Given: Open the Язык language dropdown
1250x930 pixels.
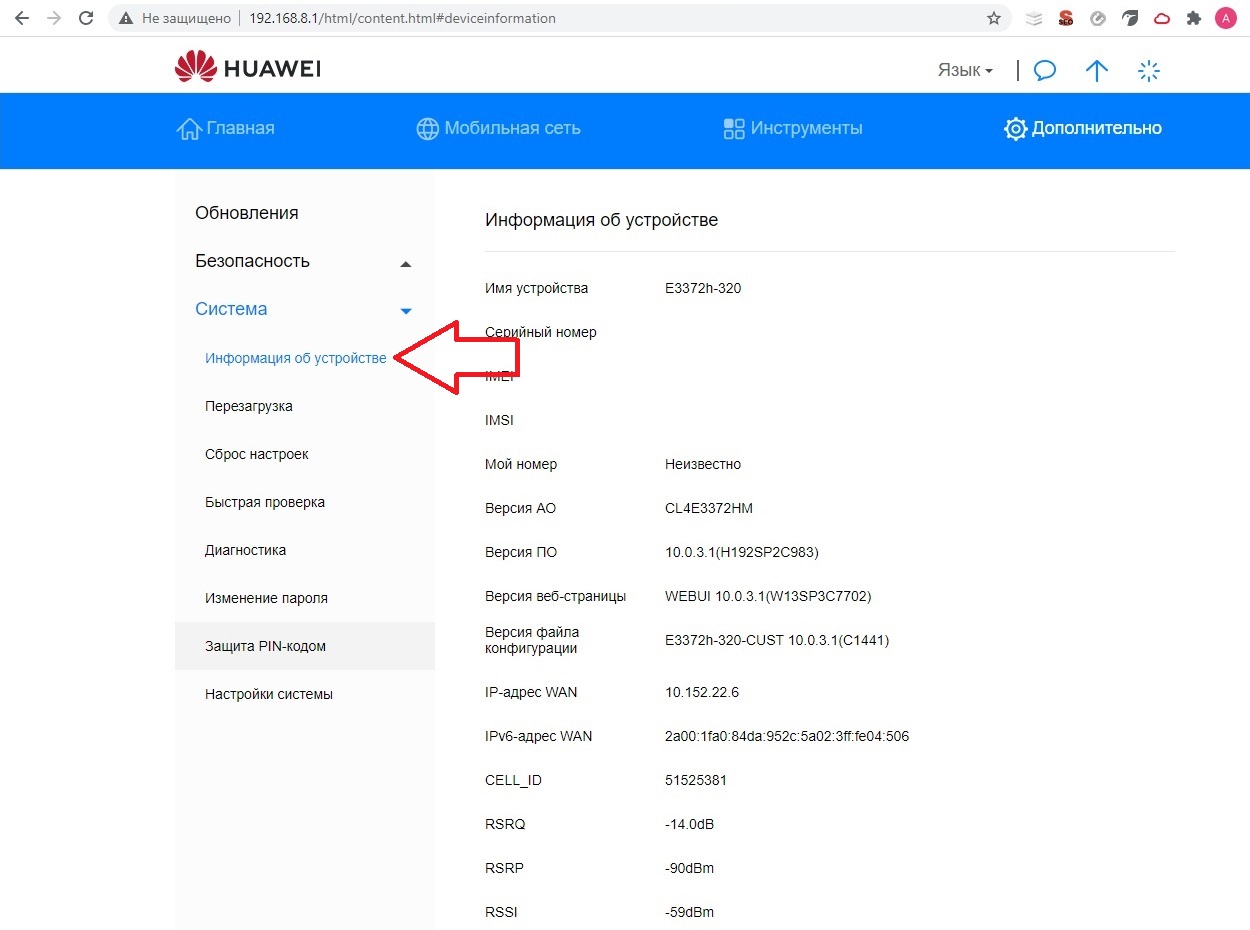Looking at the screenshot, I should [x=965, y=70].
